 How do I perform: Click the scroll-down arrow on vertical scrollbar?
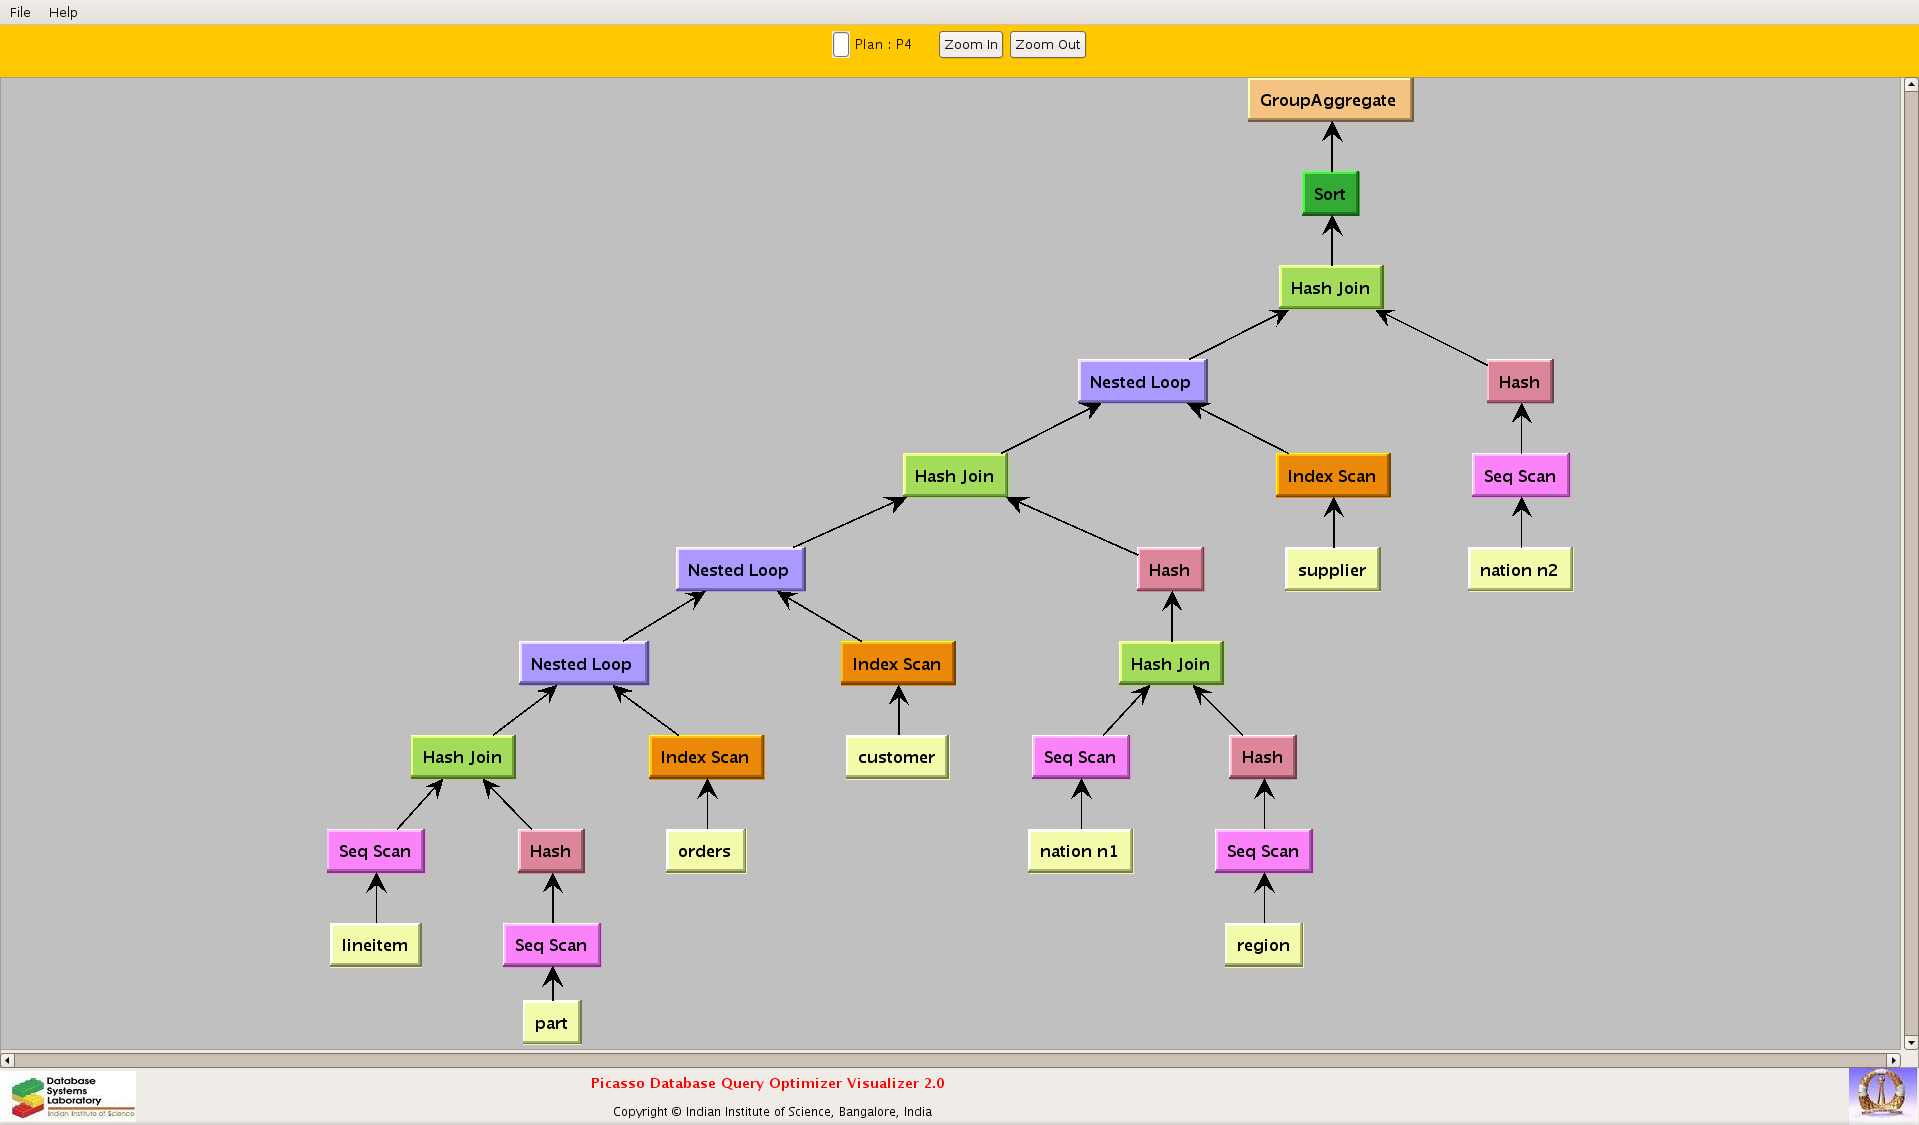pyautogui.click(x=1911, y=1043)
